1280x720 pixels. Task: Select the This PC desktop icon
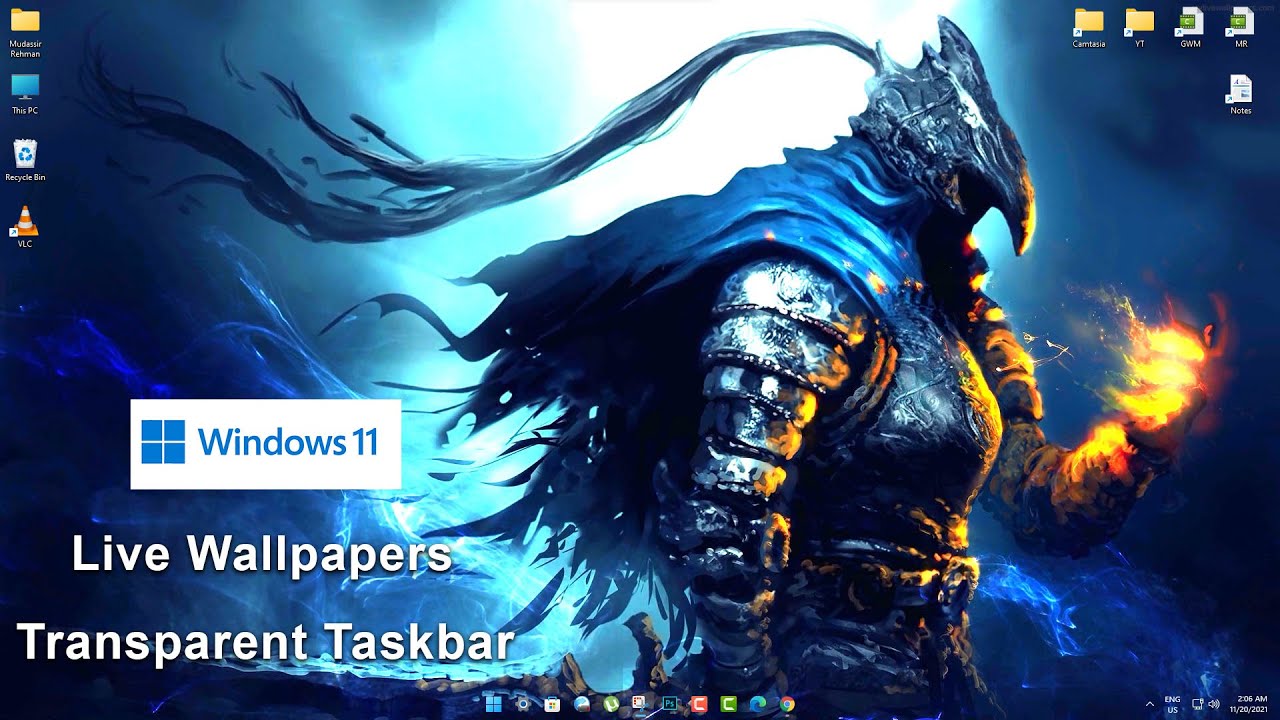click(25, 95)
